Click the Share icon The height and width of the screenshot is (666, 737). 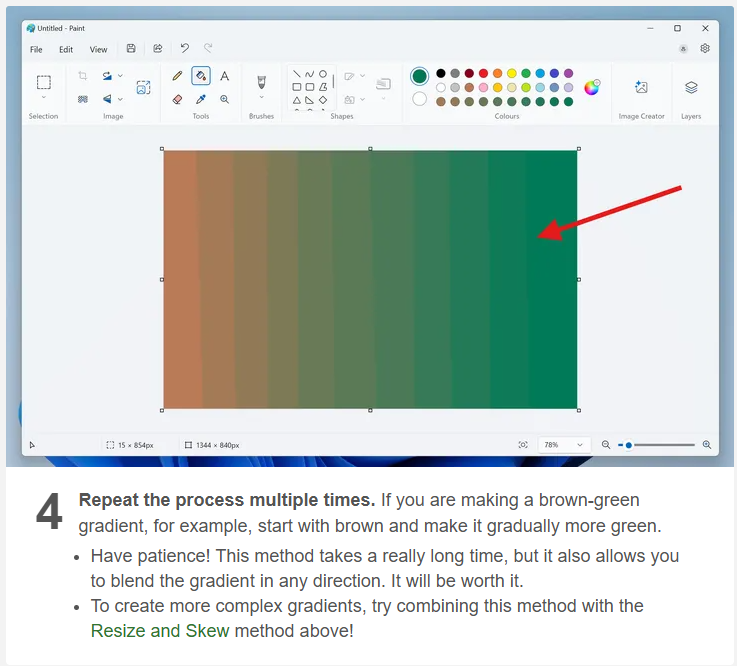point(158,48)
